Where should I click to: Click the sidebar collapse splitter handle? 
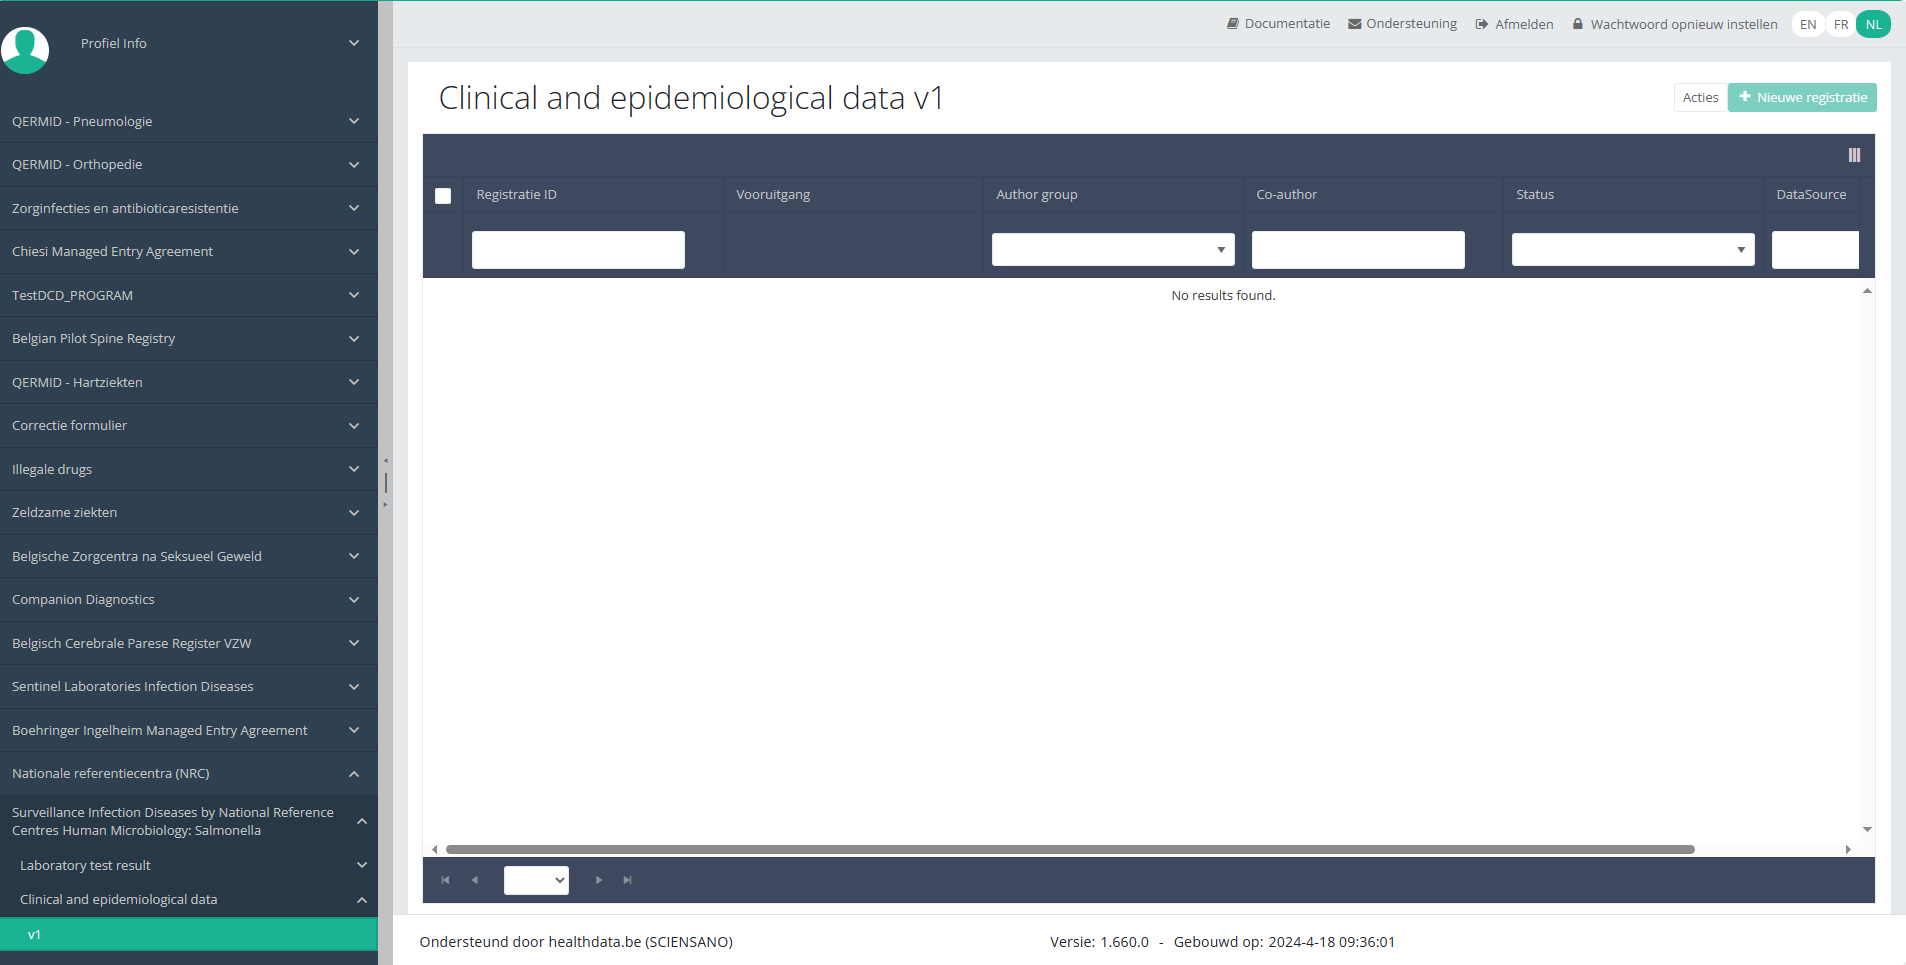click(385, 483)
